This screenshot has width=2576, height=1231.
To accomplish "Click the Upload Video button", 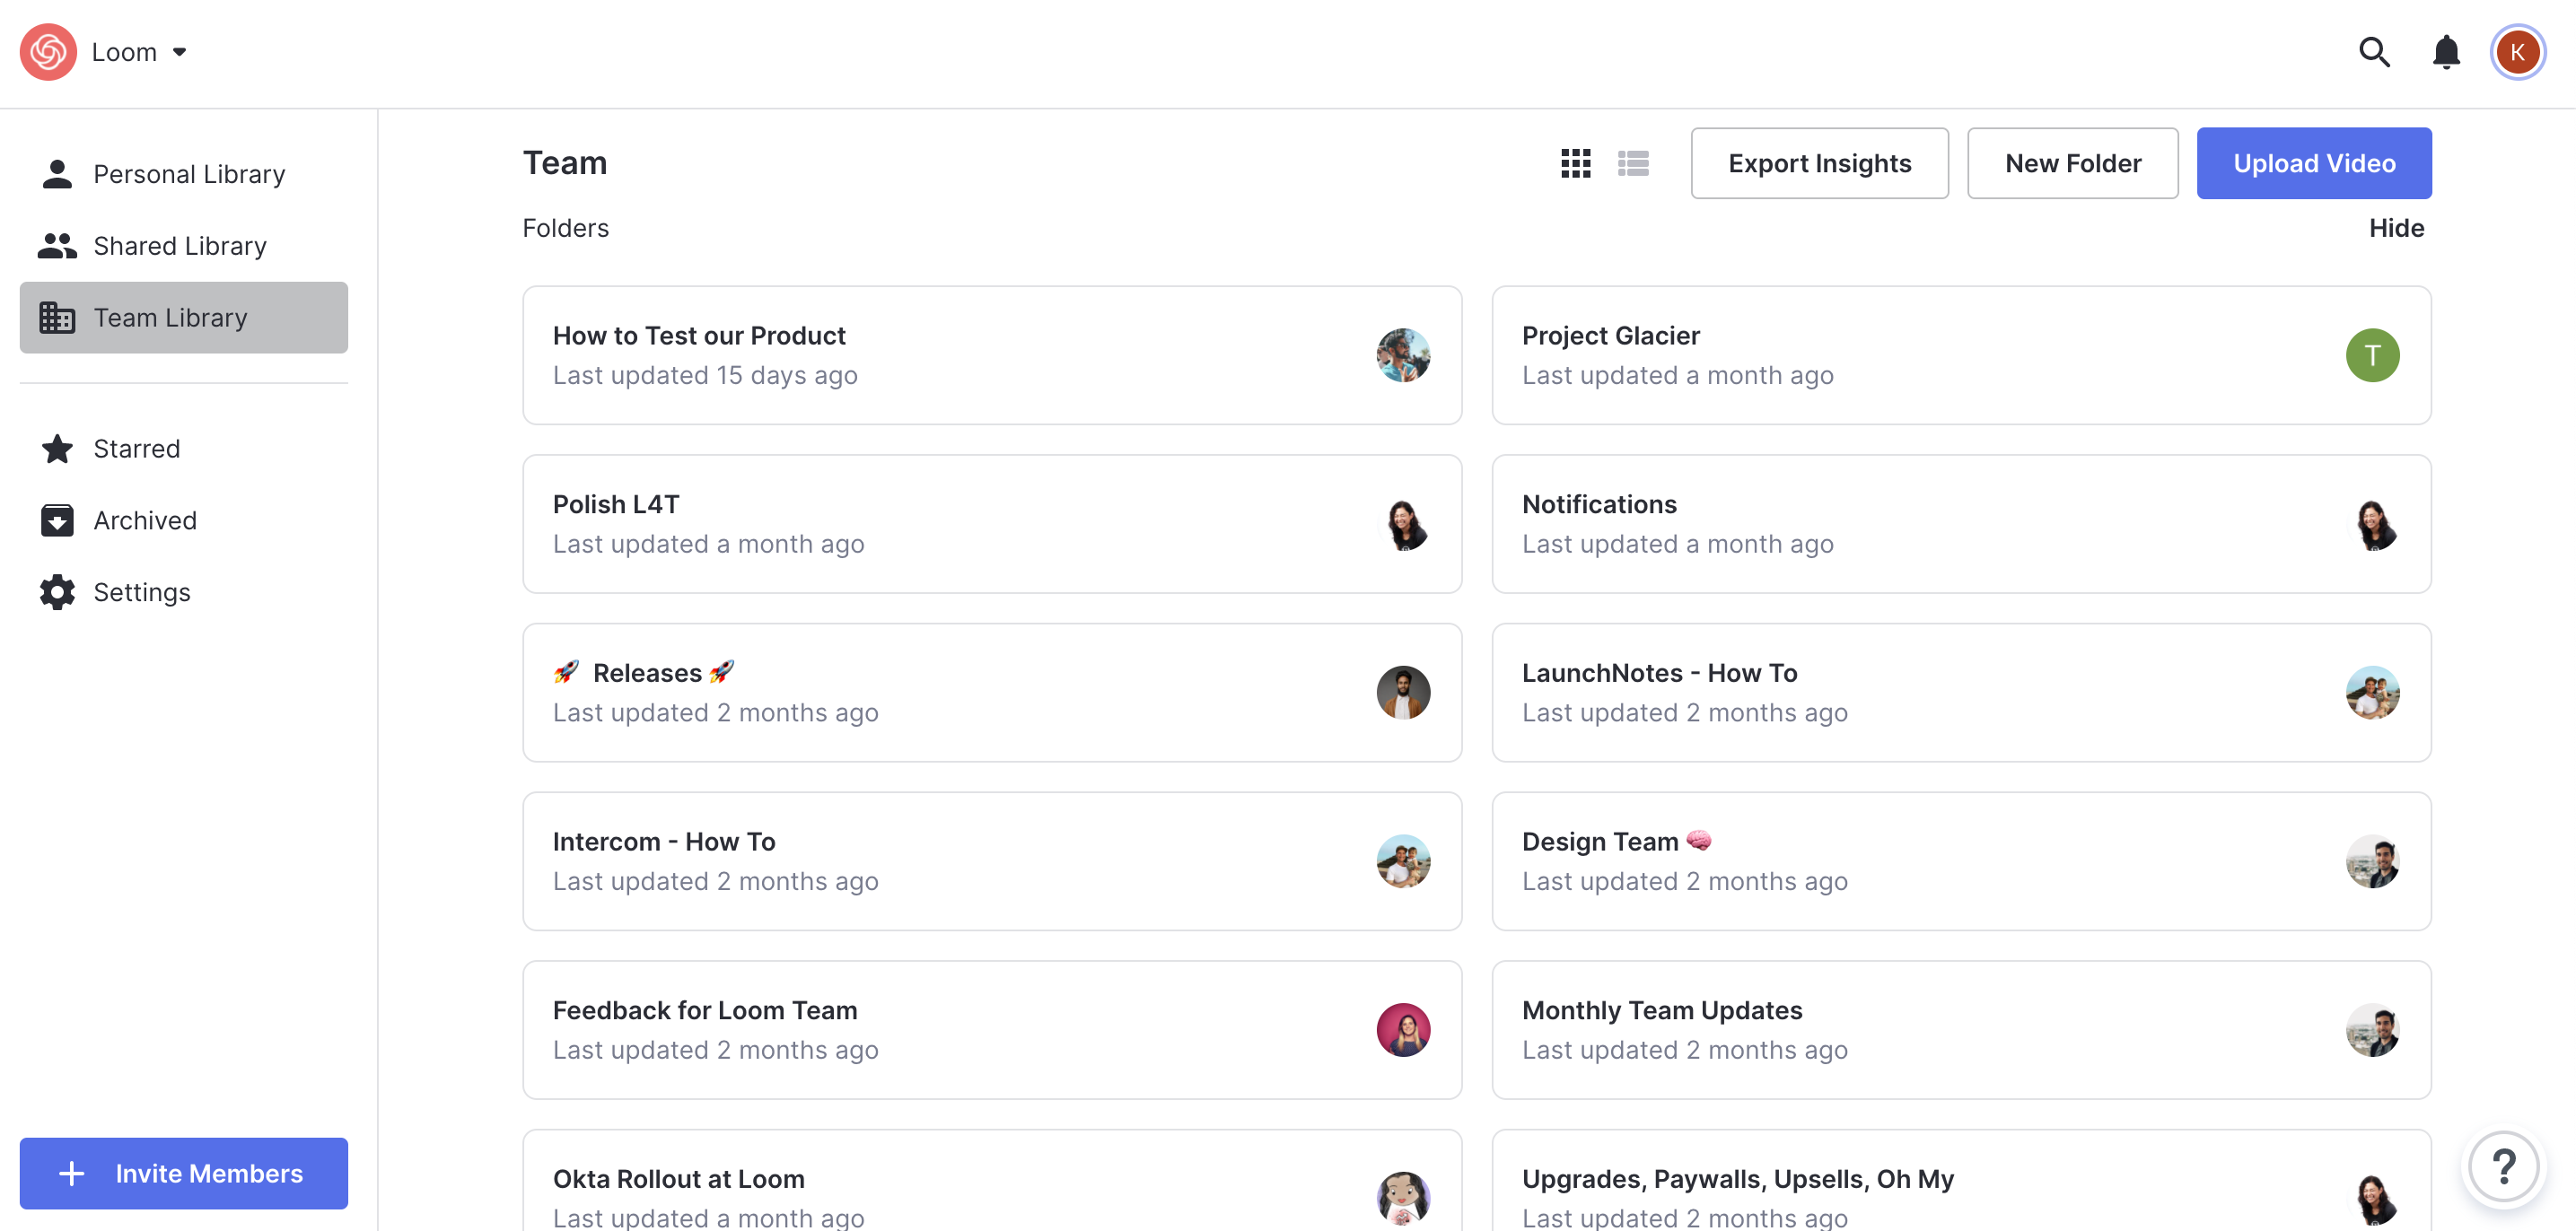I will click(2313, 163).
